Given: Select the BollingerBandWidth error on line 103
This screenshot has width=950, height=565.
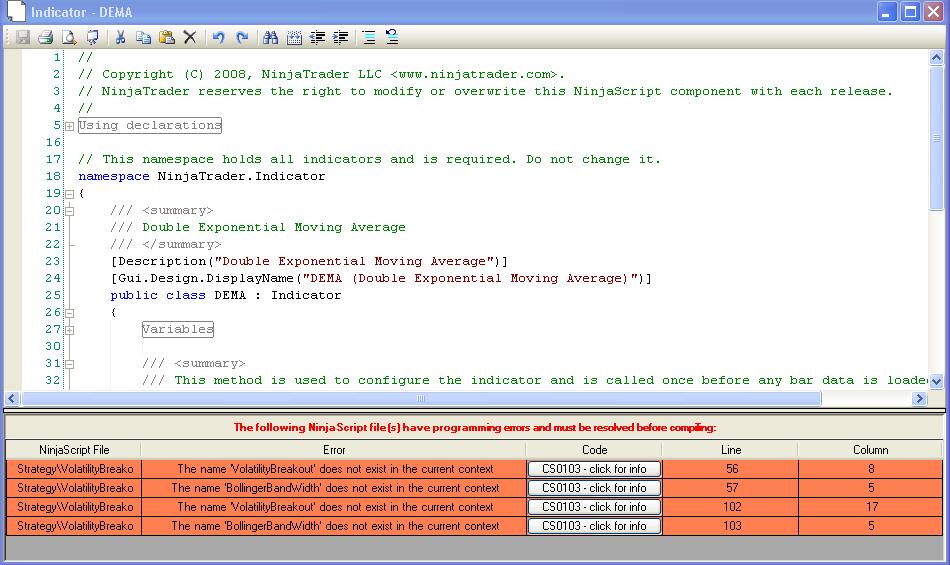Looking at the screenshot, I should point(335,526).
